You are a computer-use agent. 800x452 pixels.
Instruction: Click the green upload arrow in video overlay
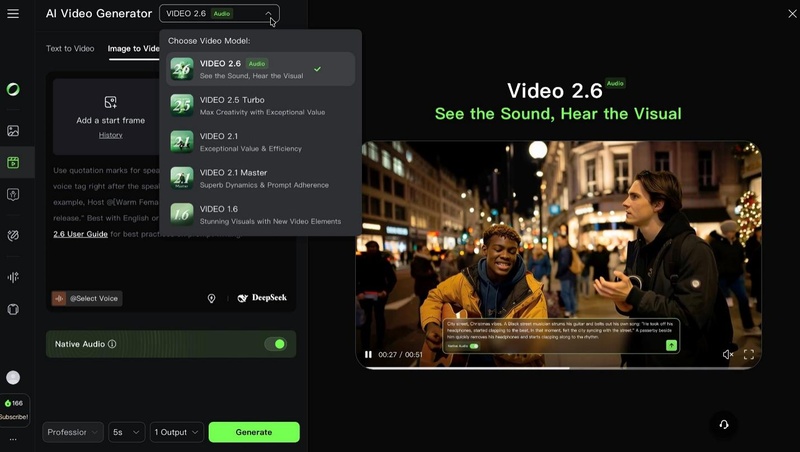[x=671, y=346]
